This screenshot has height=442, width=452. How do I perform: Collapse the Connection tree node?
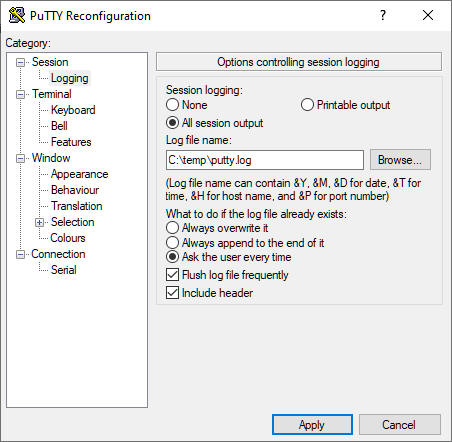click(21, 254)
